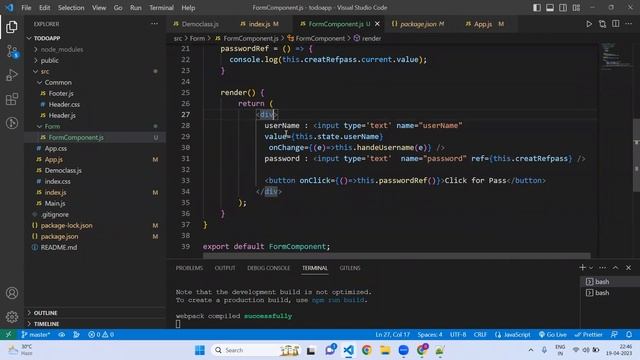Toggle Secondary Side Bar layout icon
This screenshot has height=360, width=640.
(563, 8)
